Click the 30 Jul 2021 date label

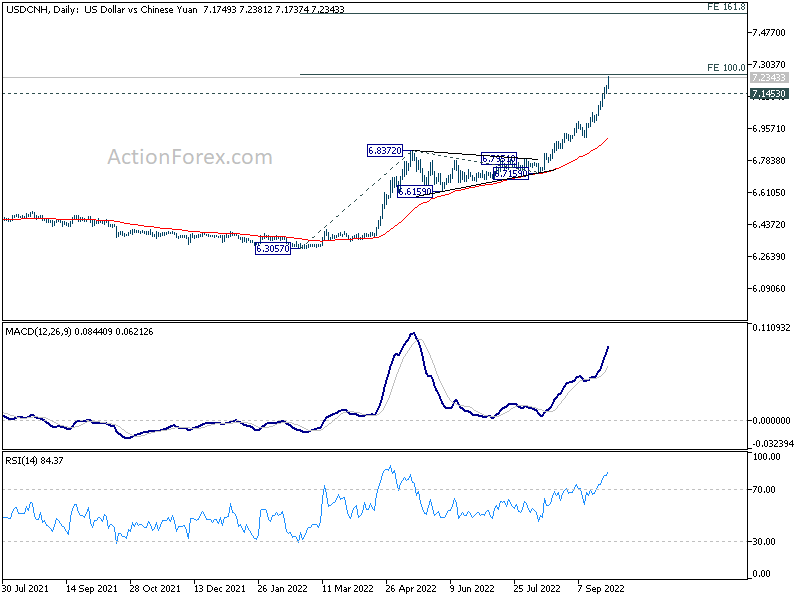click(x=26, y=589)
